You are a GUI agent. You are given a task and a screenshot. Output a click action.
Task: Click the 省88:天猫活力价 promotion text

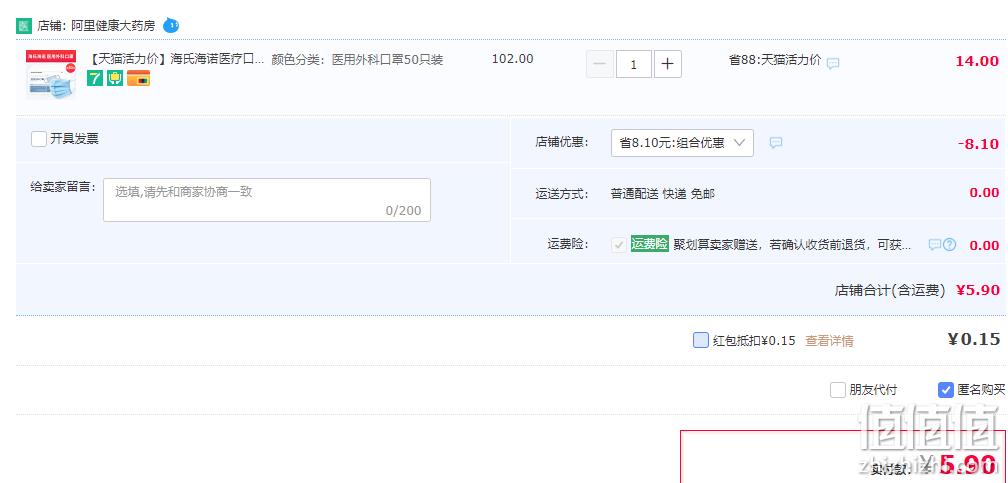775,60
